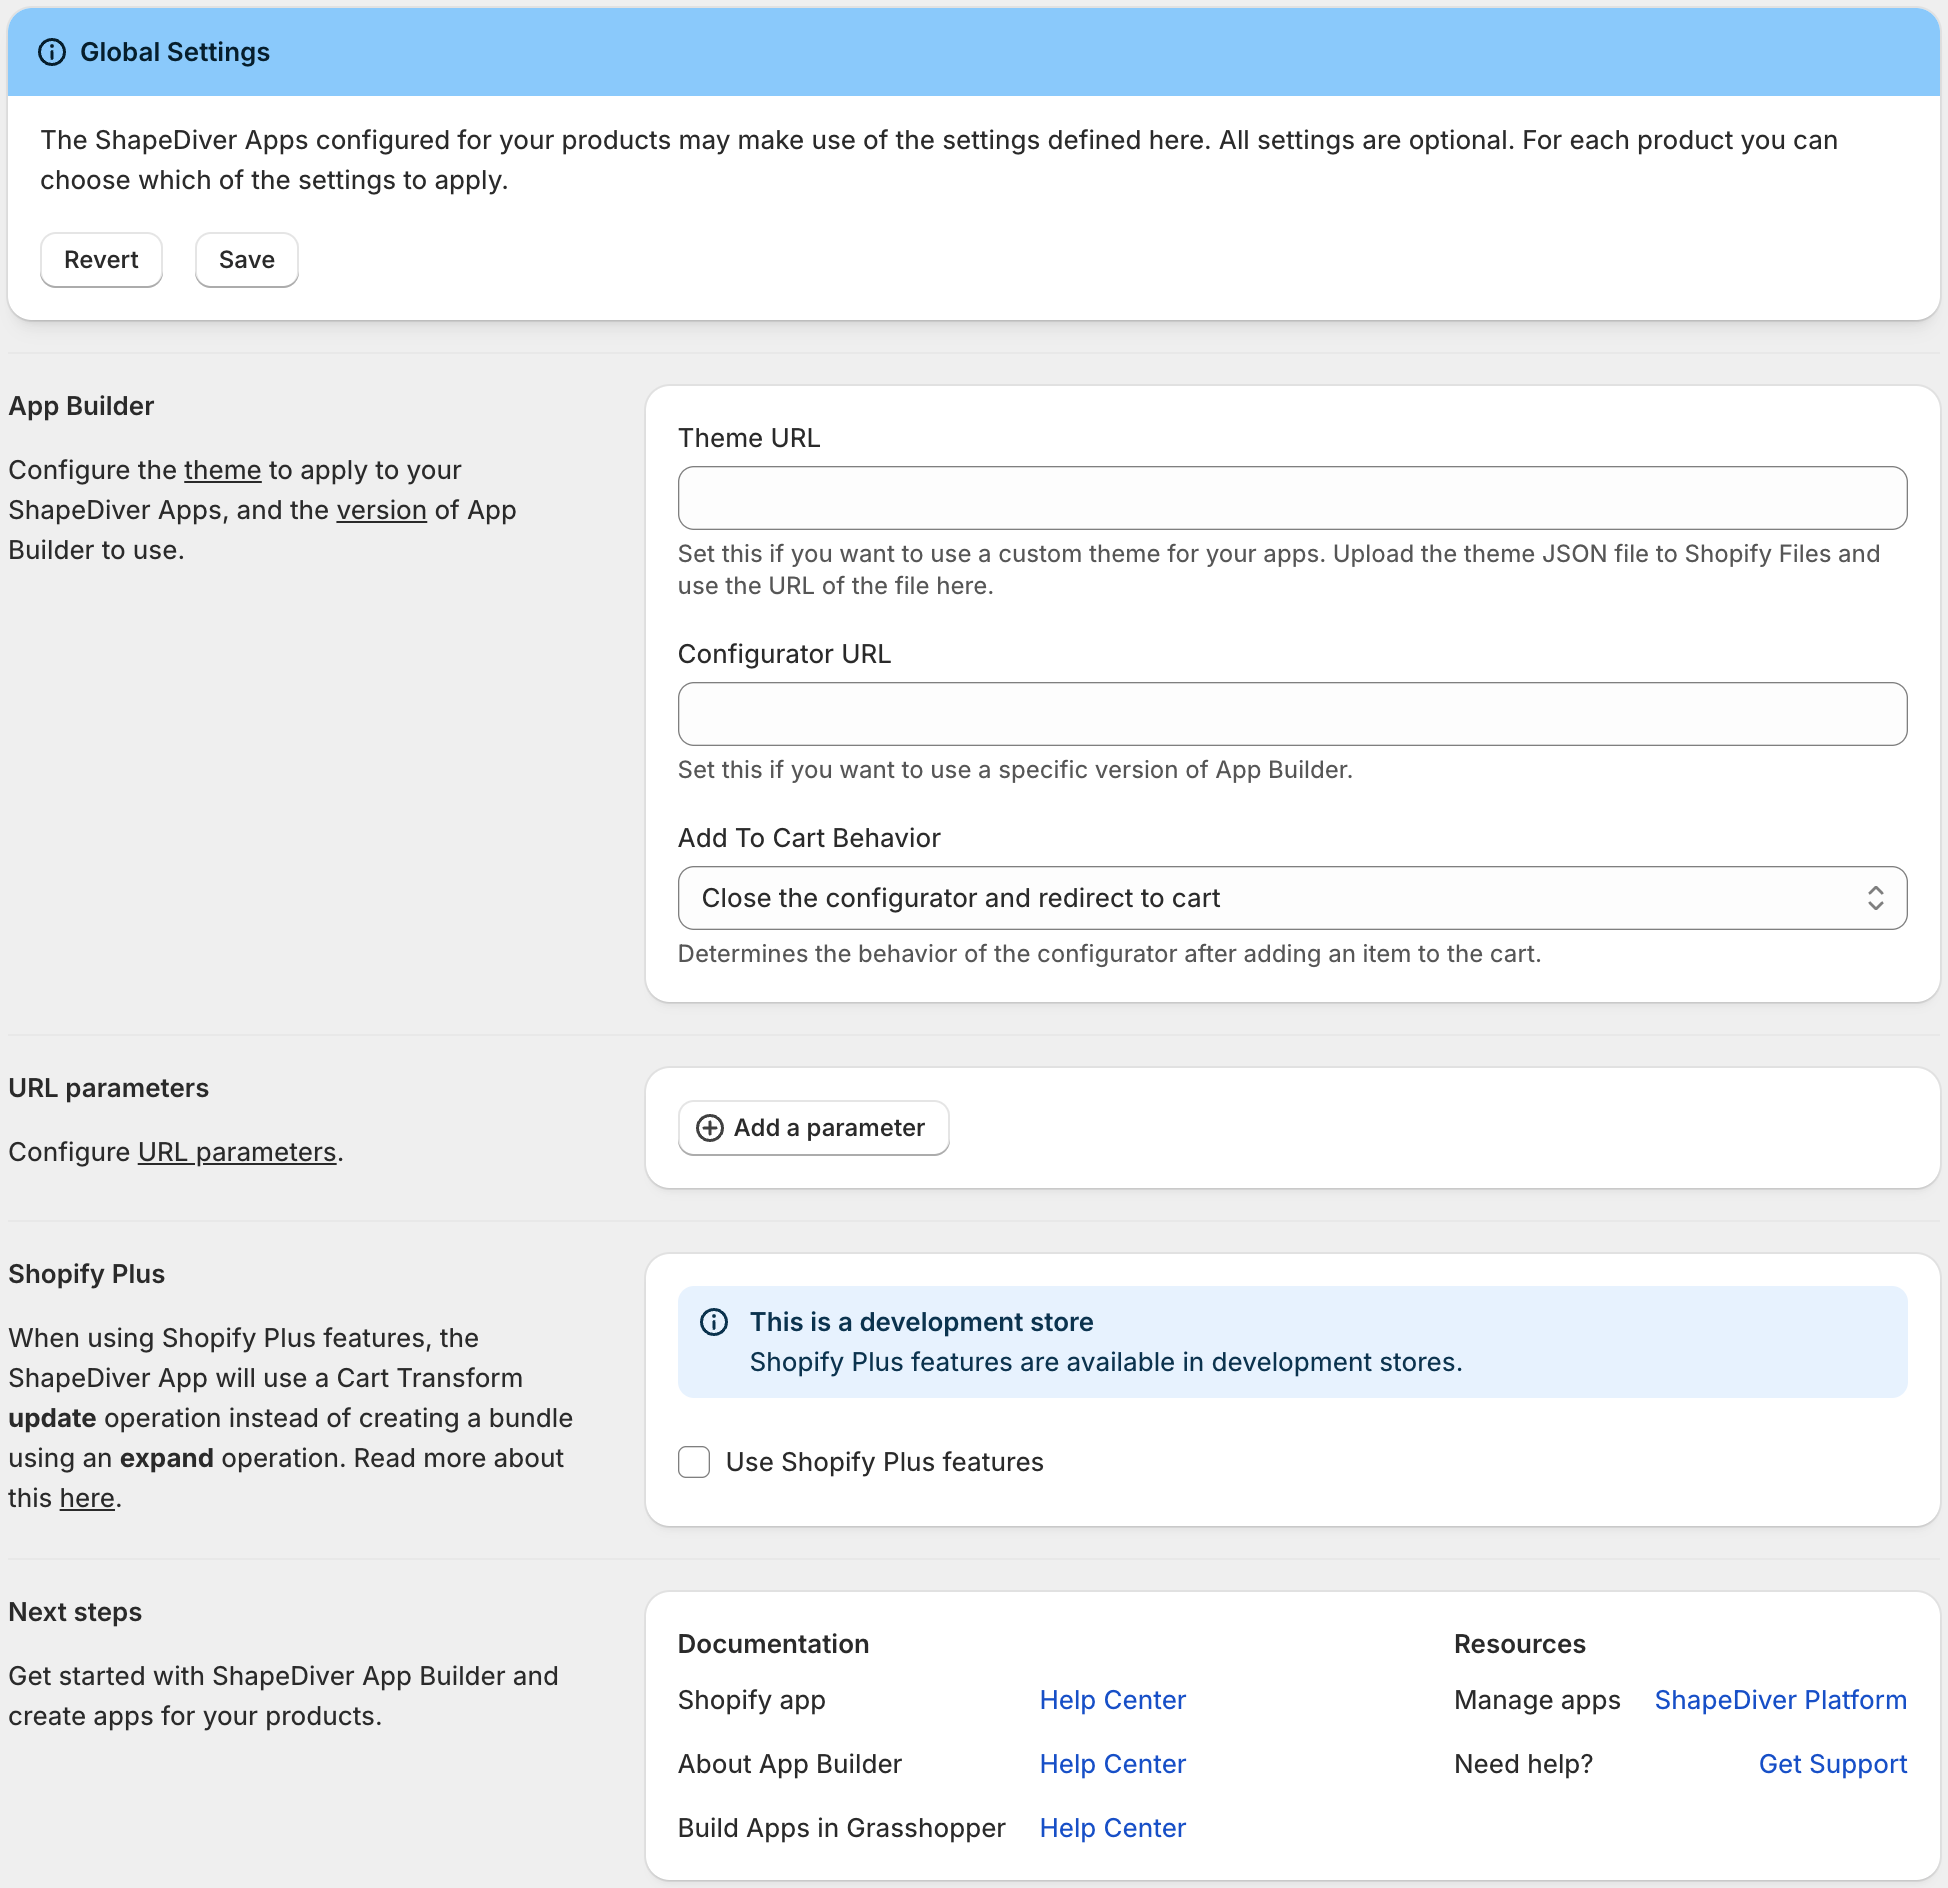This screenshot has width=1948, height=1888.
Task: Click the Add a parameter button
Action: pos(814,1128)
